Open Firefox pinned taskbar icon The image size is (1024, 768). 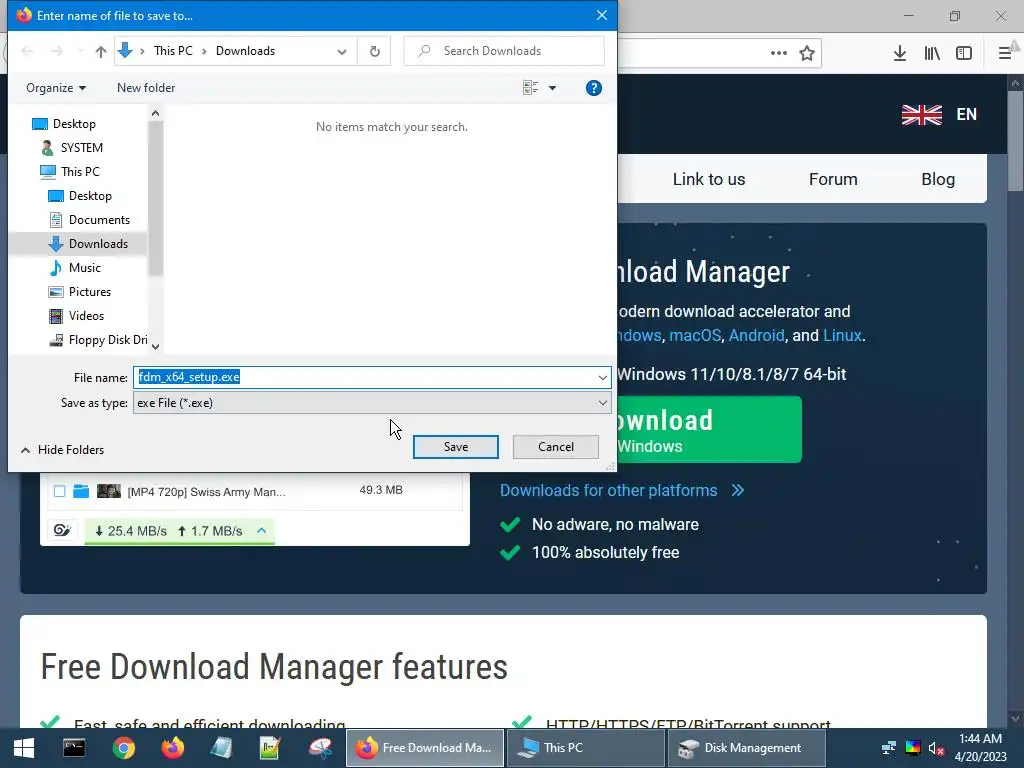tap(173, 748)
